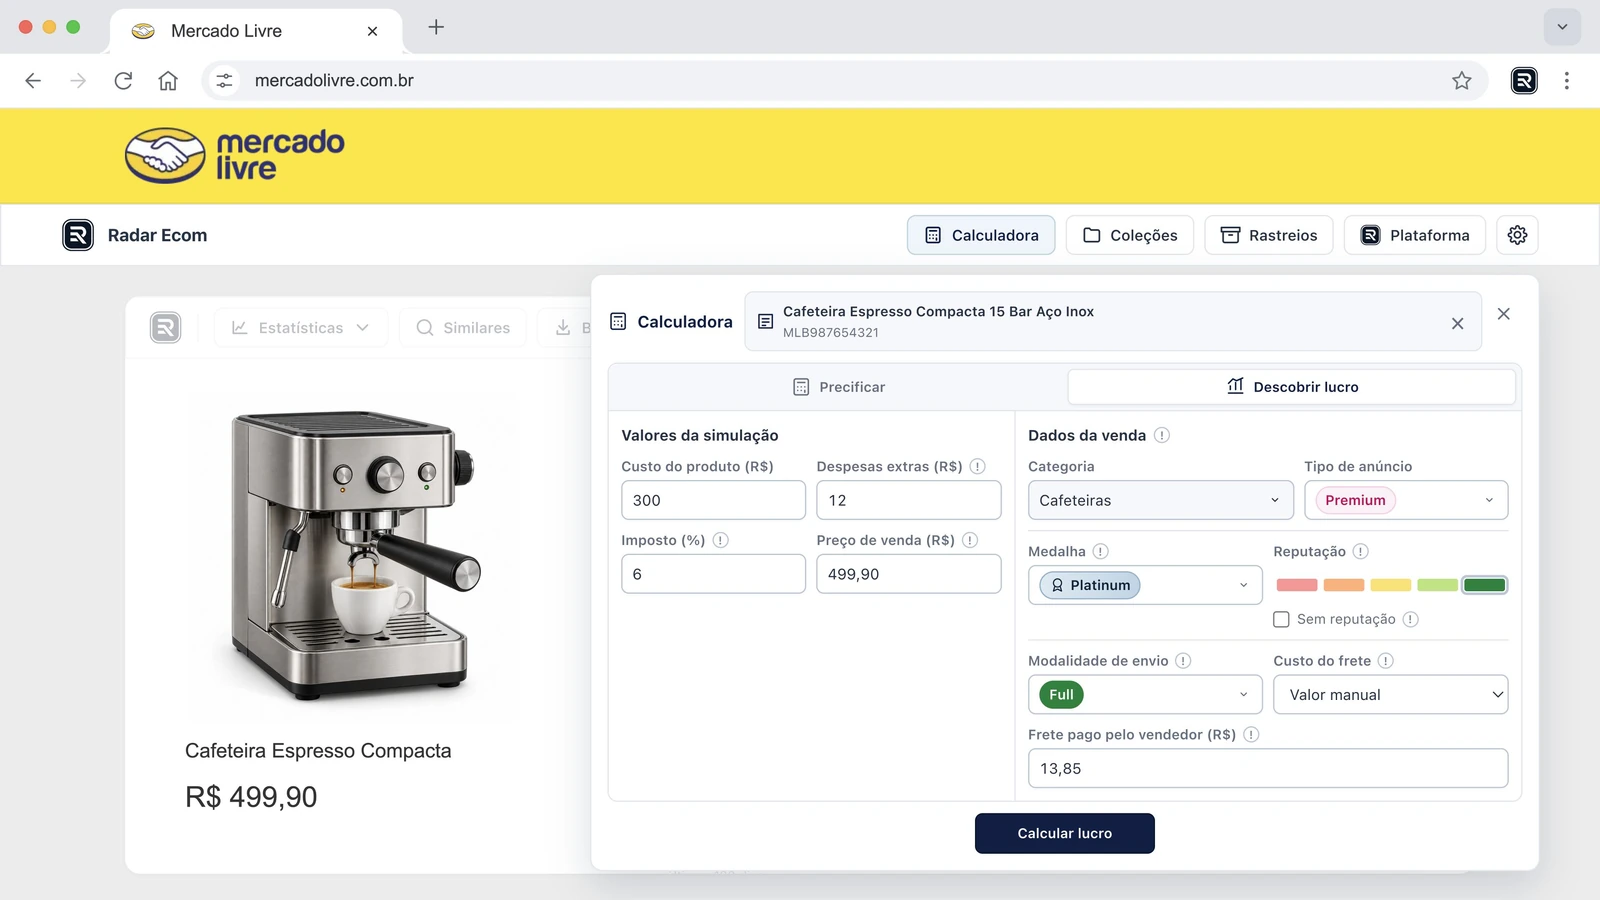
Task: Click the info icon next to Medalha
Action: (1100, 551)
